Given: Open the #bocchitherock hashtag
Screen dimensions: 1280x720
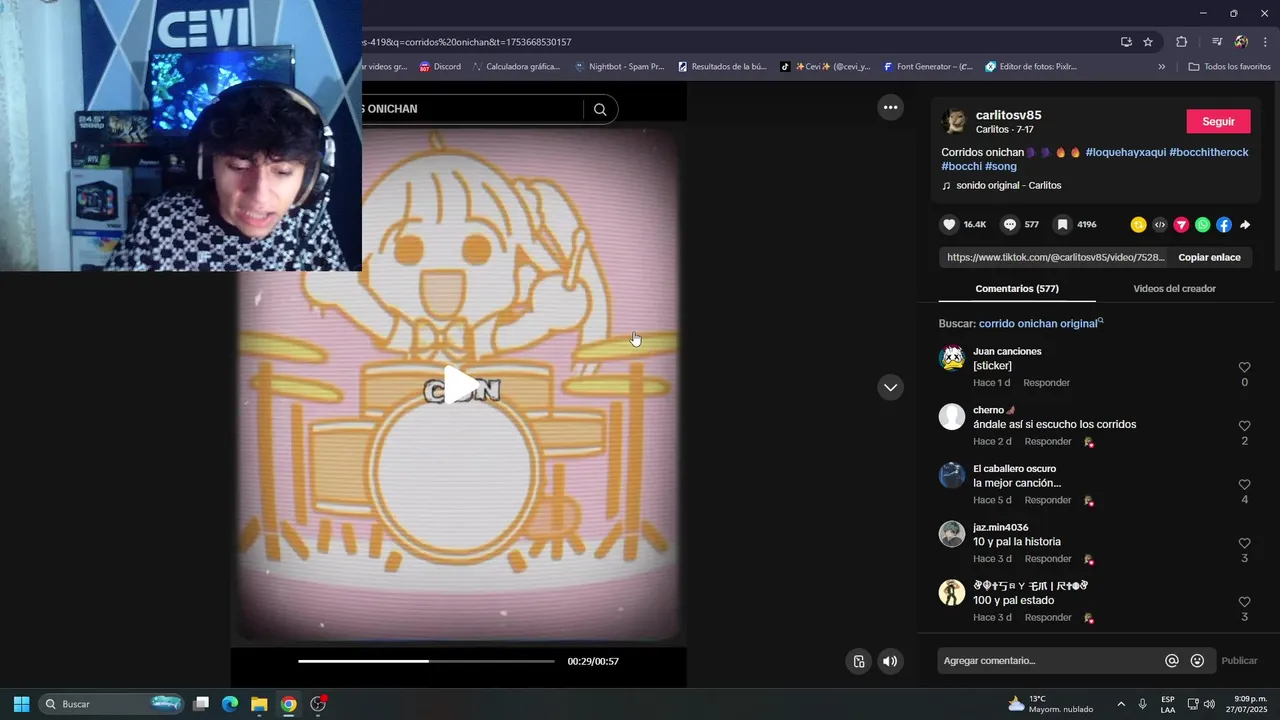Looking at the screenshot, I should pyautogui.click(x=1209, y=152).
